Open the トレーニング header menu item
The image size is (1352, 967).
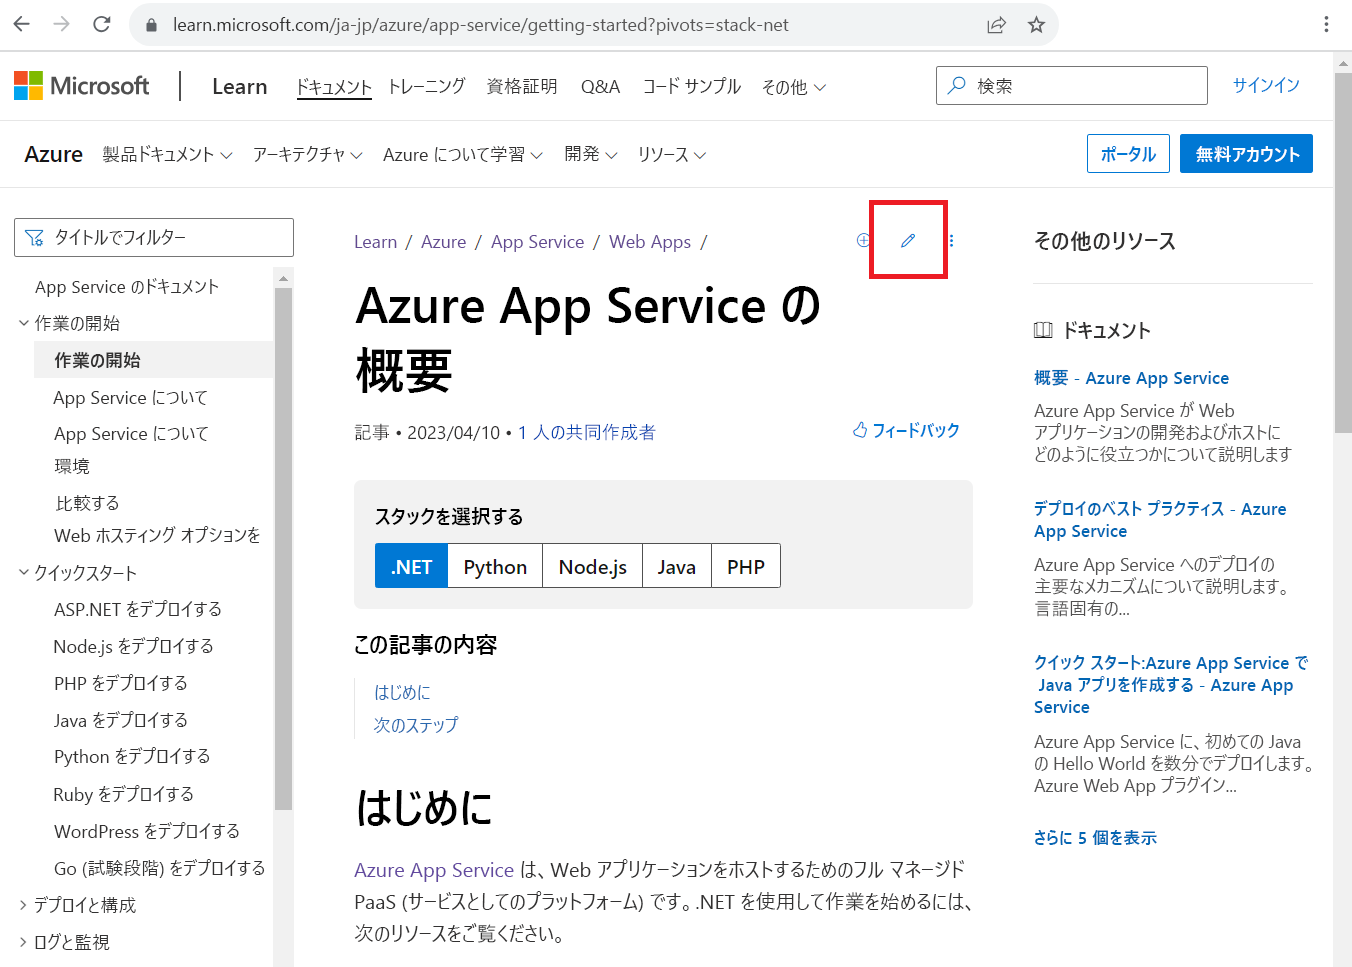427,87
